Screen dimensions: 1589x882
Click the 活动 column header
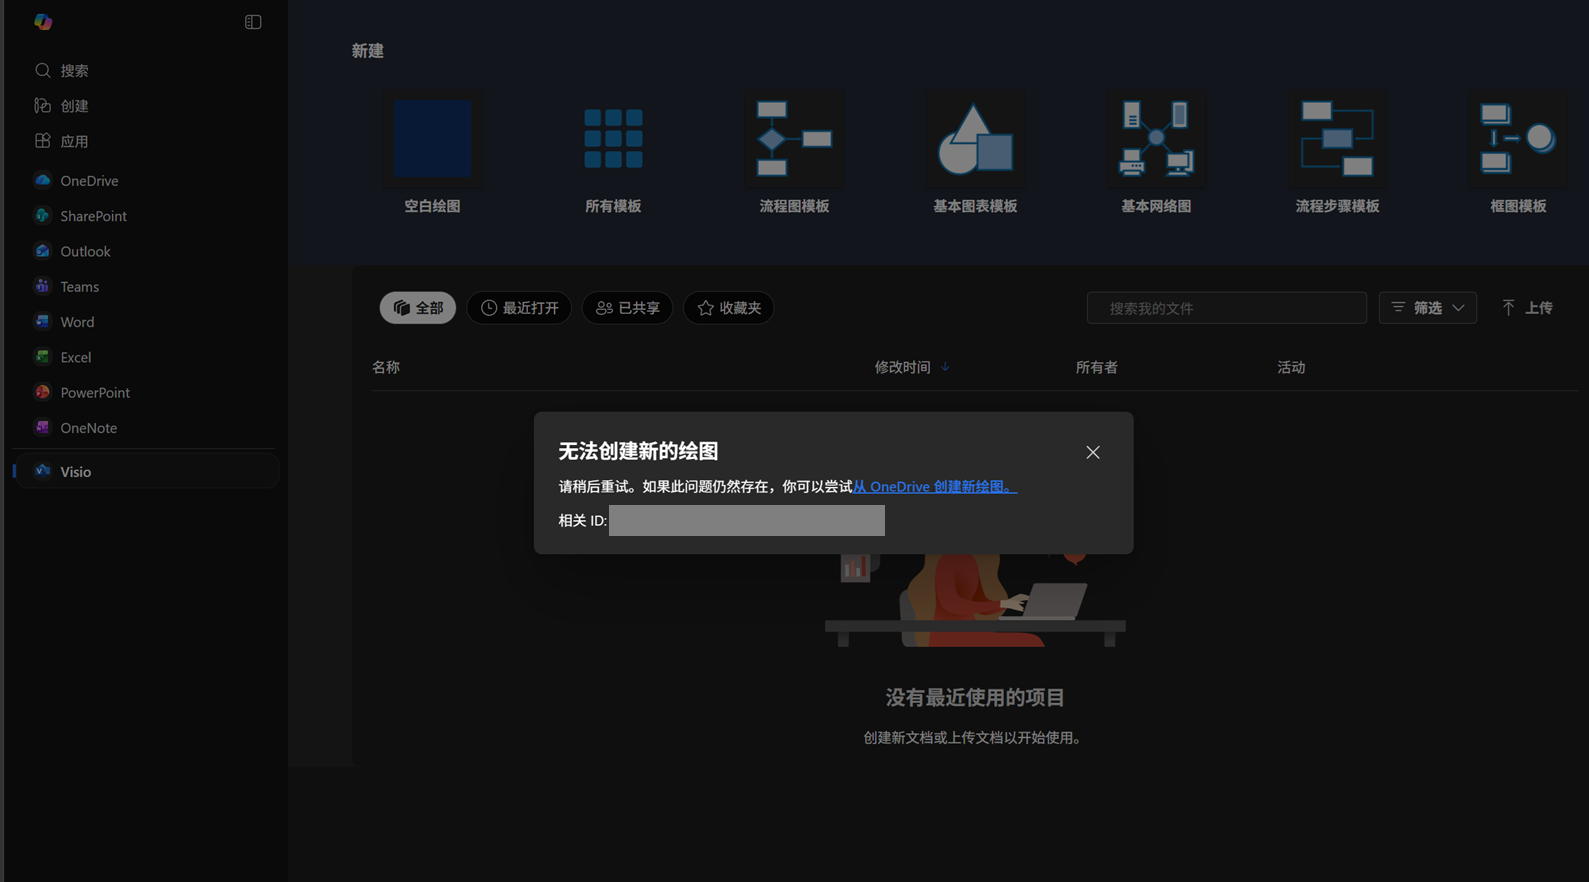tap(1291, 367)
